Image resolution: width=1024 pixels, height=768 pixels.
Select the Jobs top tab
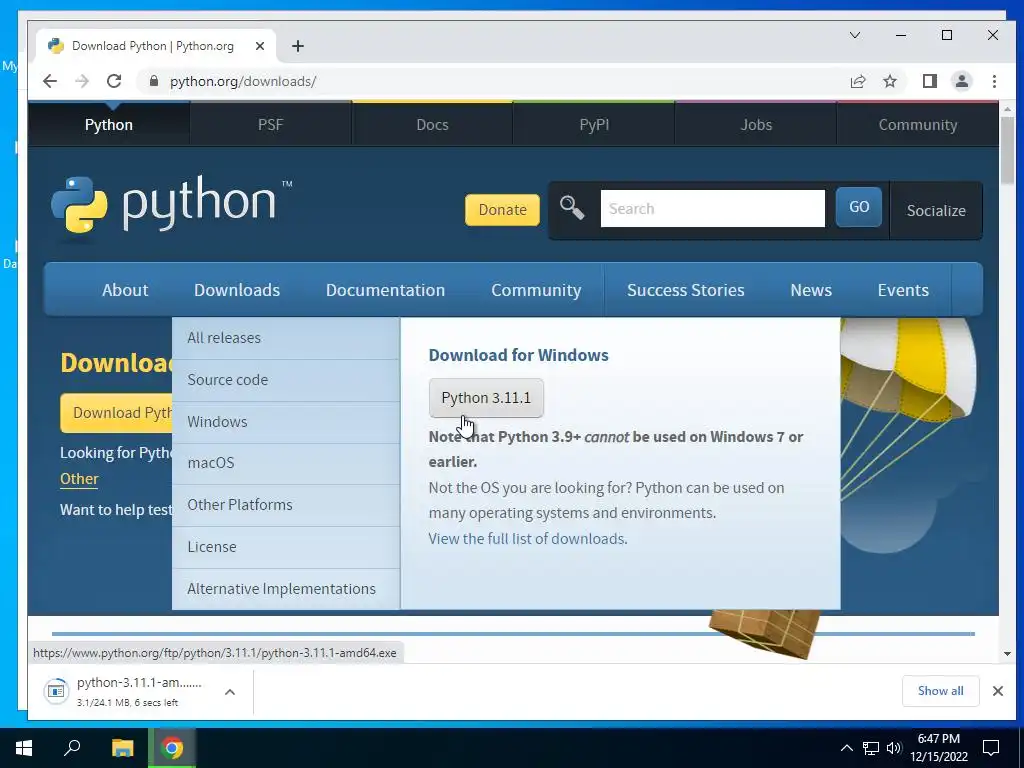tap(756, 125)
